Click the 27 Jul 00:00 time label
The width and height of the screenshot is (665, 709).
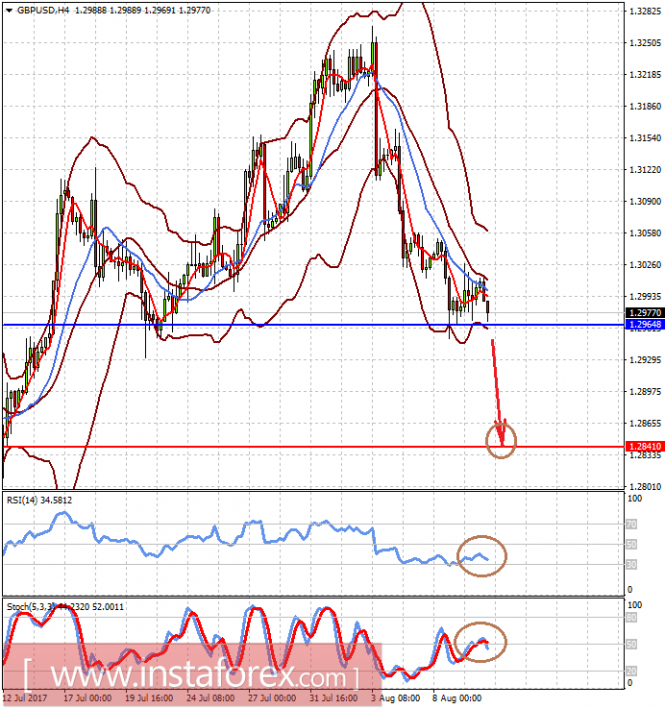tap(274, 696)
